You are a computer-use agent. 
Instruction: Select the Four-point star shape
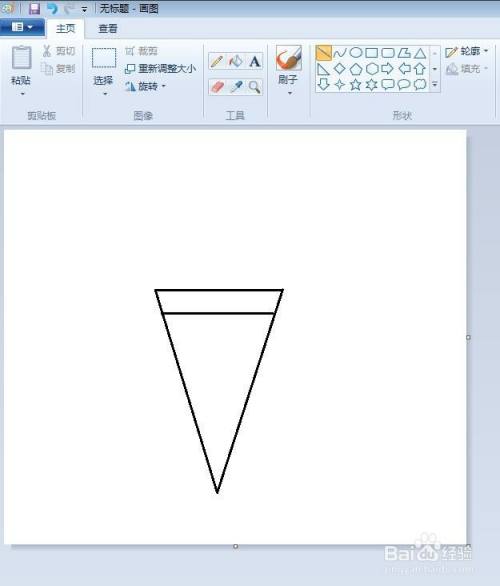tap(340, 85)
